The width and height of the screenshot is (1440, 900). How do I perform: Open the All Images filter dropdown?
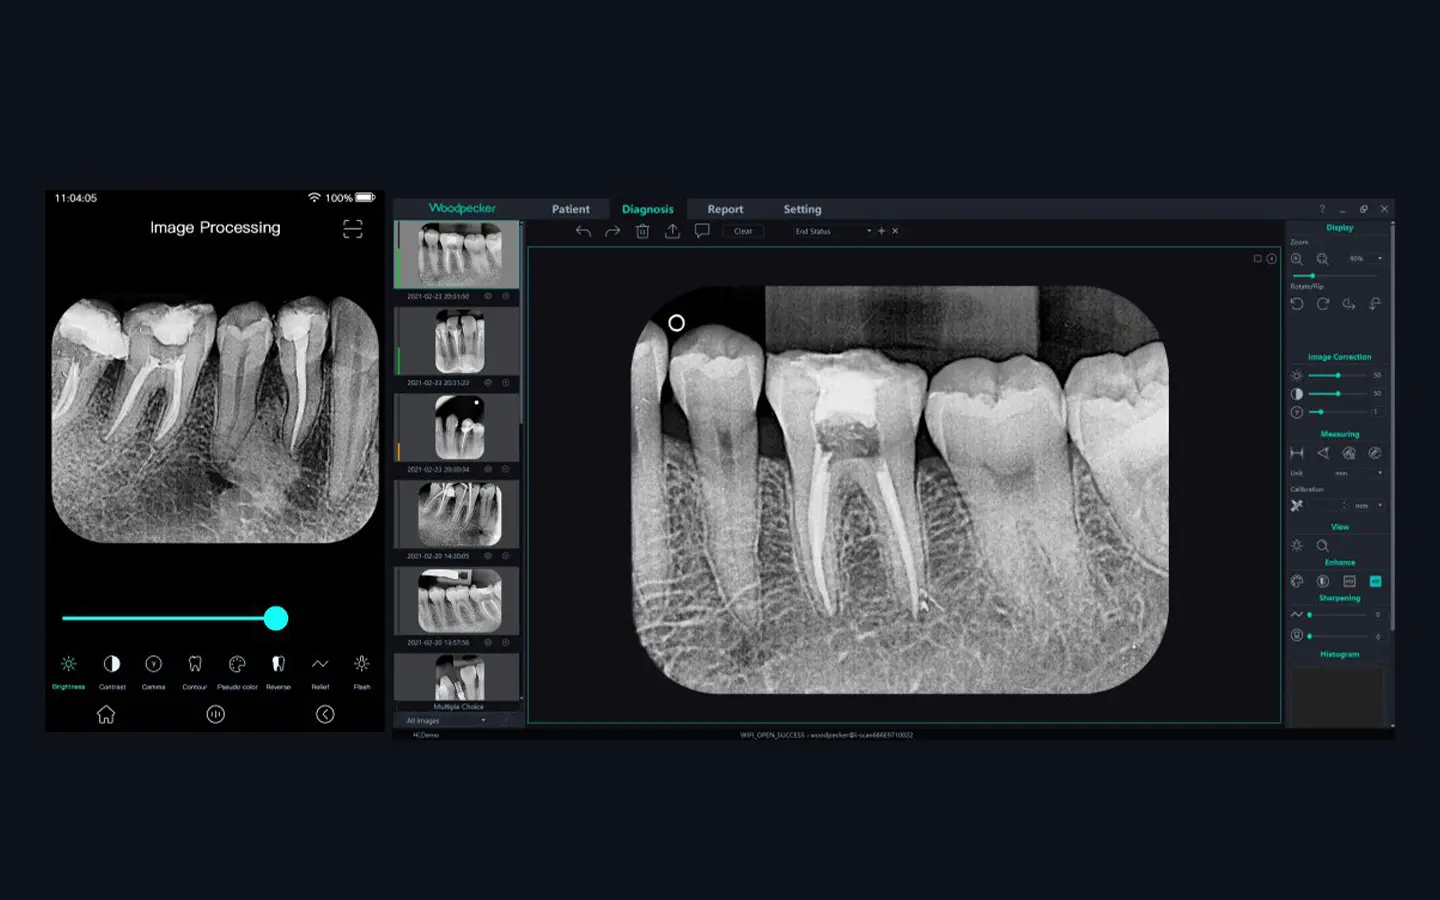(x=446, y=720)
